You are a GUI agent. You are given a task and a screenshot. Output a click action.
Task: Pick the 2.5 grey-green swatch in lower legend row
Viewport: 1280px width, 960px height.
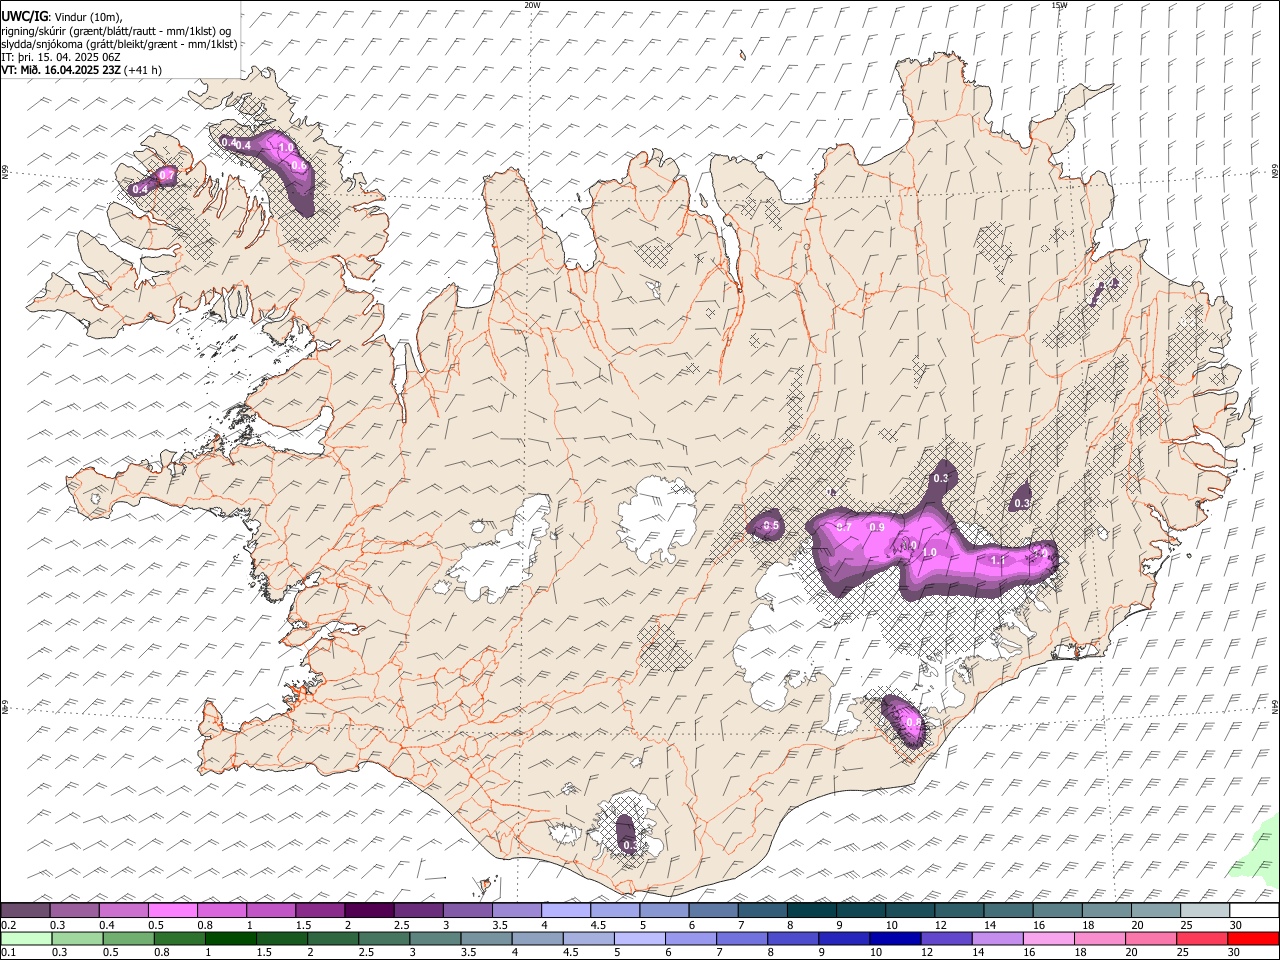point(383,939)
